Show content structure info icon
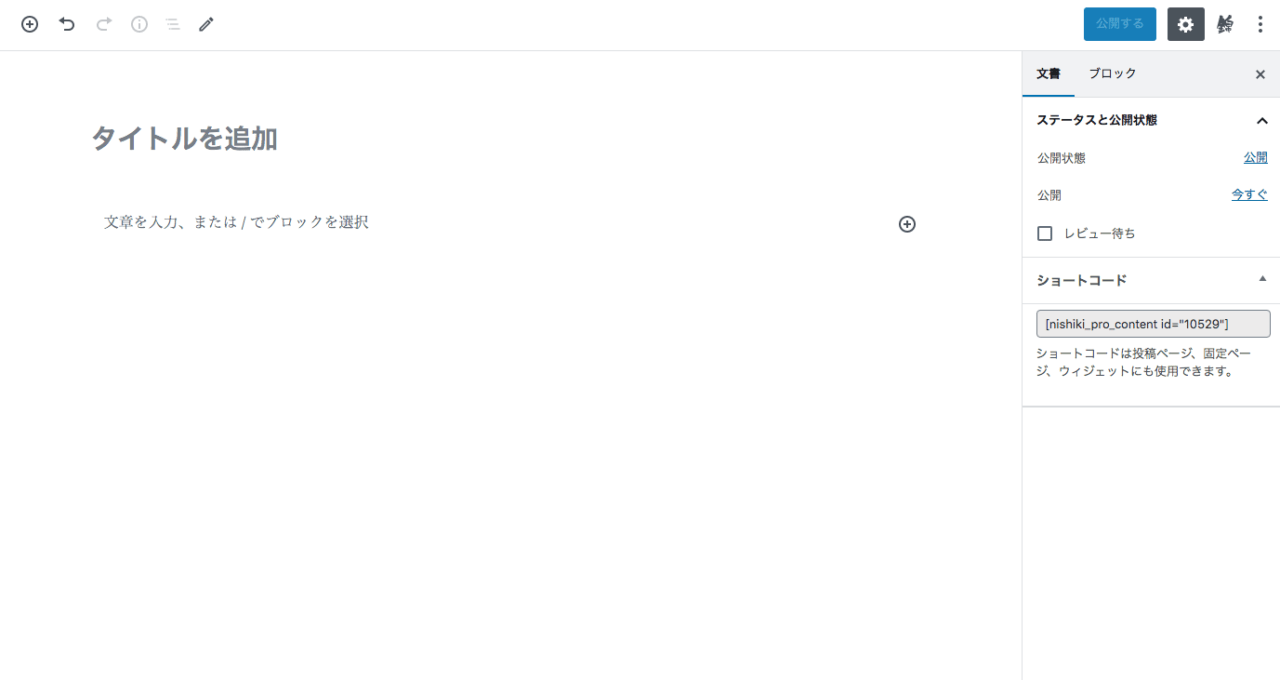The image size is (1280, 680). pyautogui.click(x=139, y=24)
